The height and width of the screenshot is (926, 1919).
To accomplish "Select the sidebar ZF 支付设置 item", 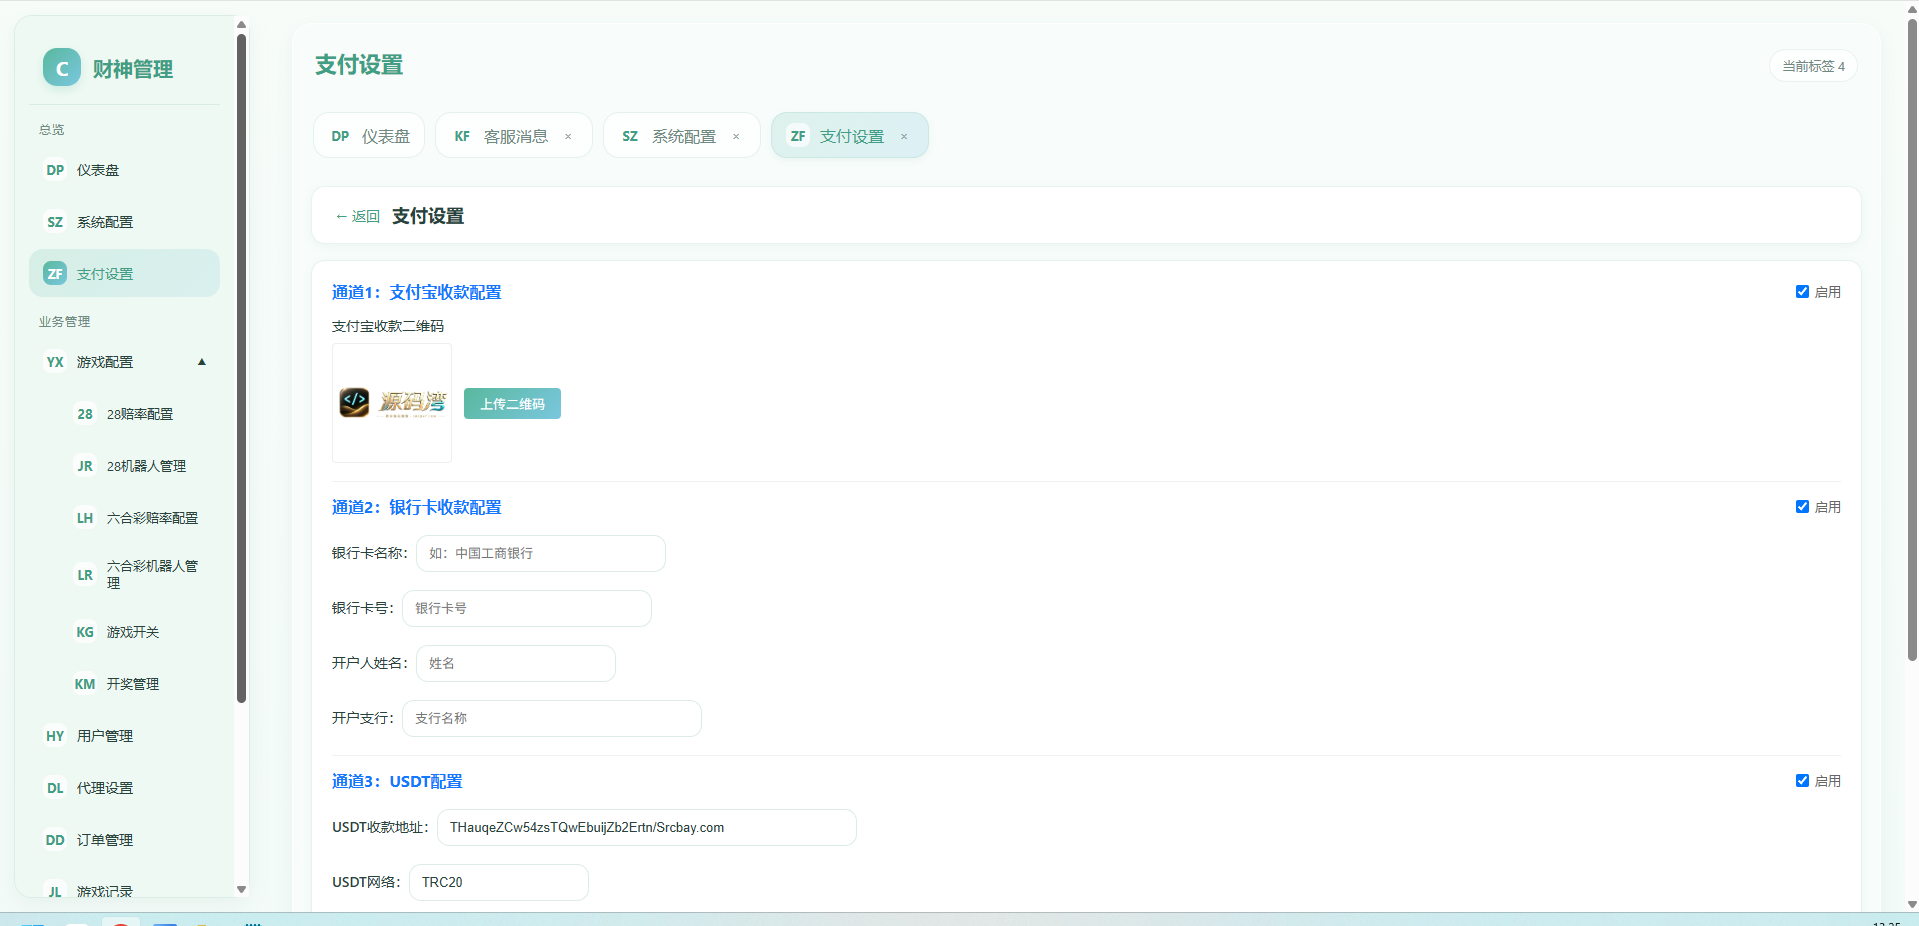I will click(x=124, y=273).
